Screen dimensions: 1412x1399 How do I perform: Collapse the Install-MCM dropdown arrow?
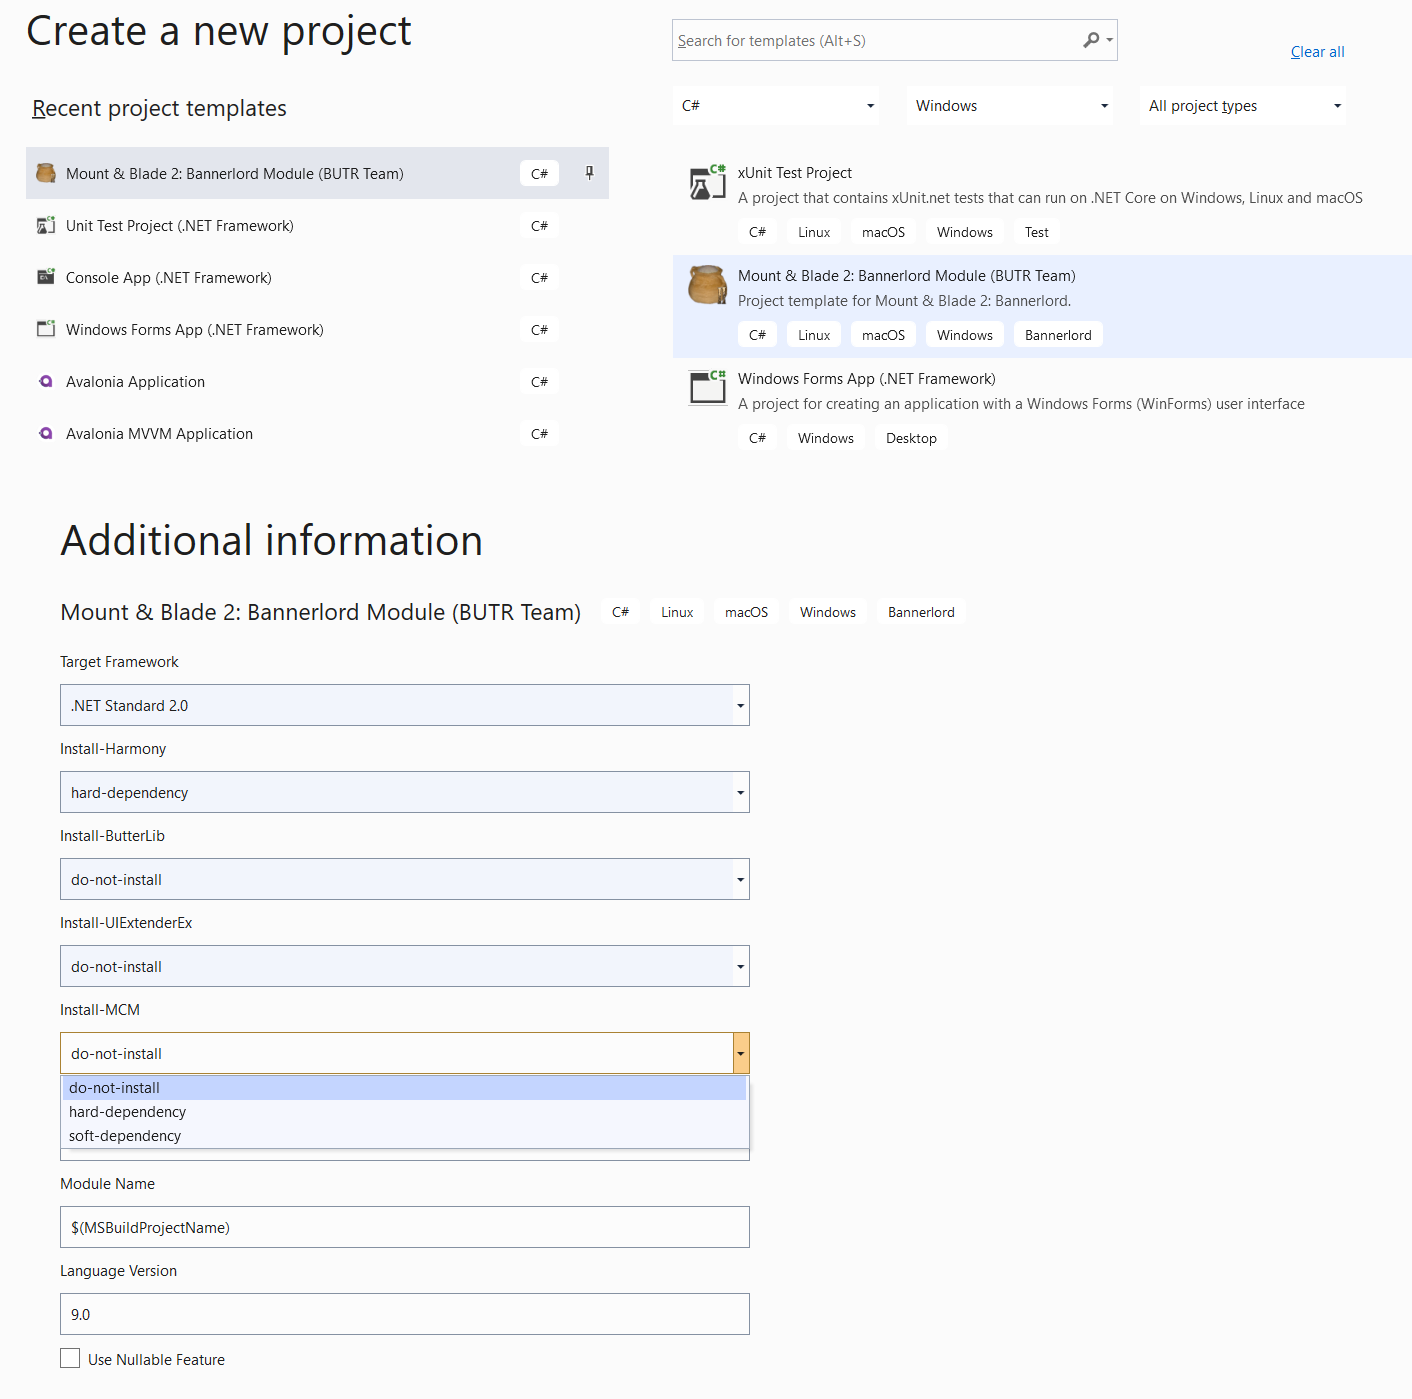coord(741,1053)
